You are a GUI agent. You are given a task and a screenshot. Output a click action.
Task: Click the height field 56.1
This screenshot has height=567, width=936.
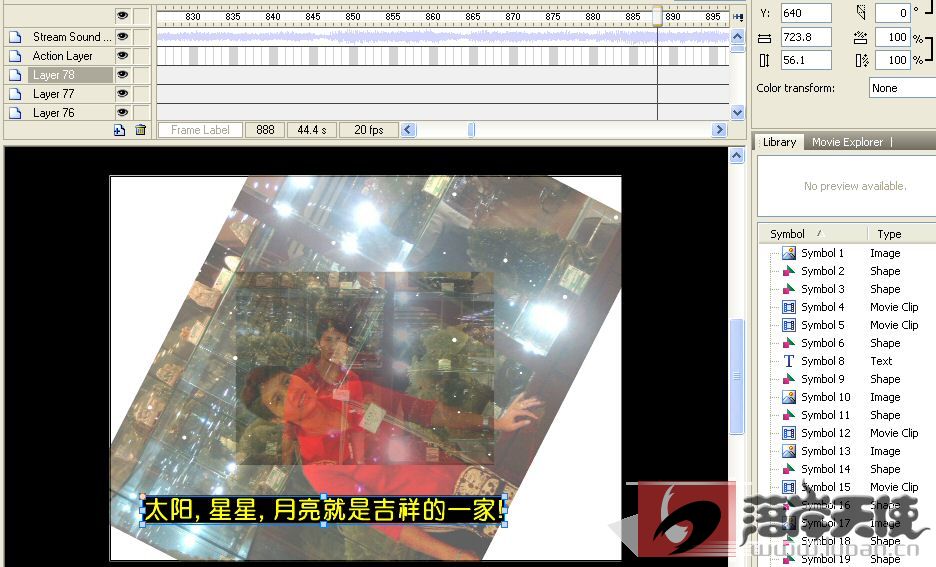point(806,60)
